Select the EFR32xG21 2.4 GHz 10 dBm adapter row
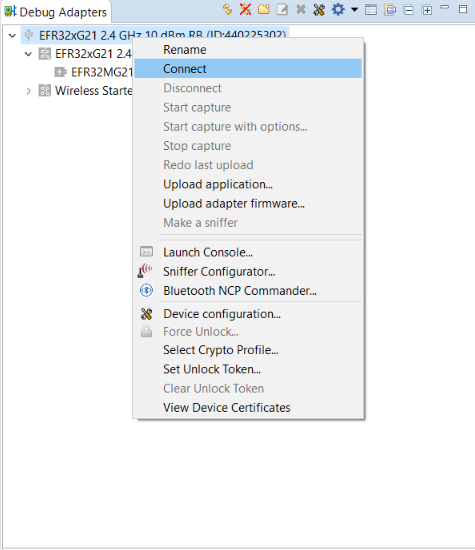 point(155,35)
